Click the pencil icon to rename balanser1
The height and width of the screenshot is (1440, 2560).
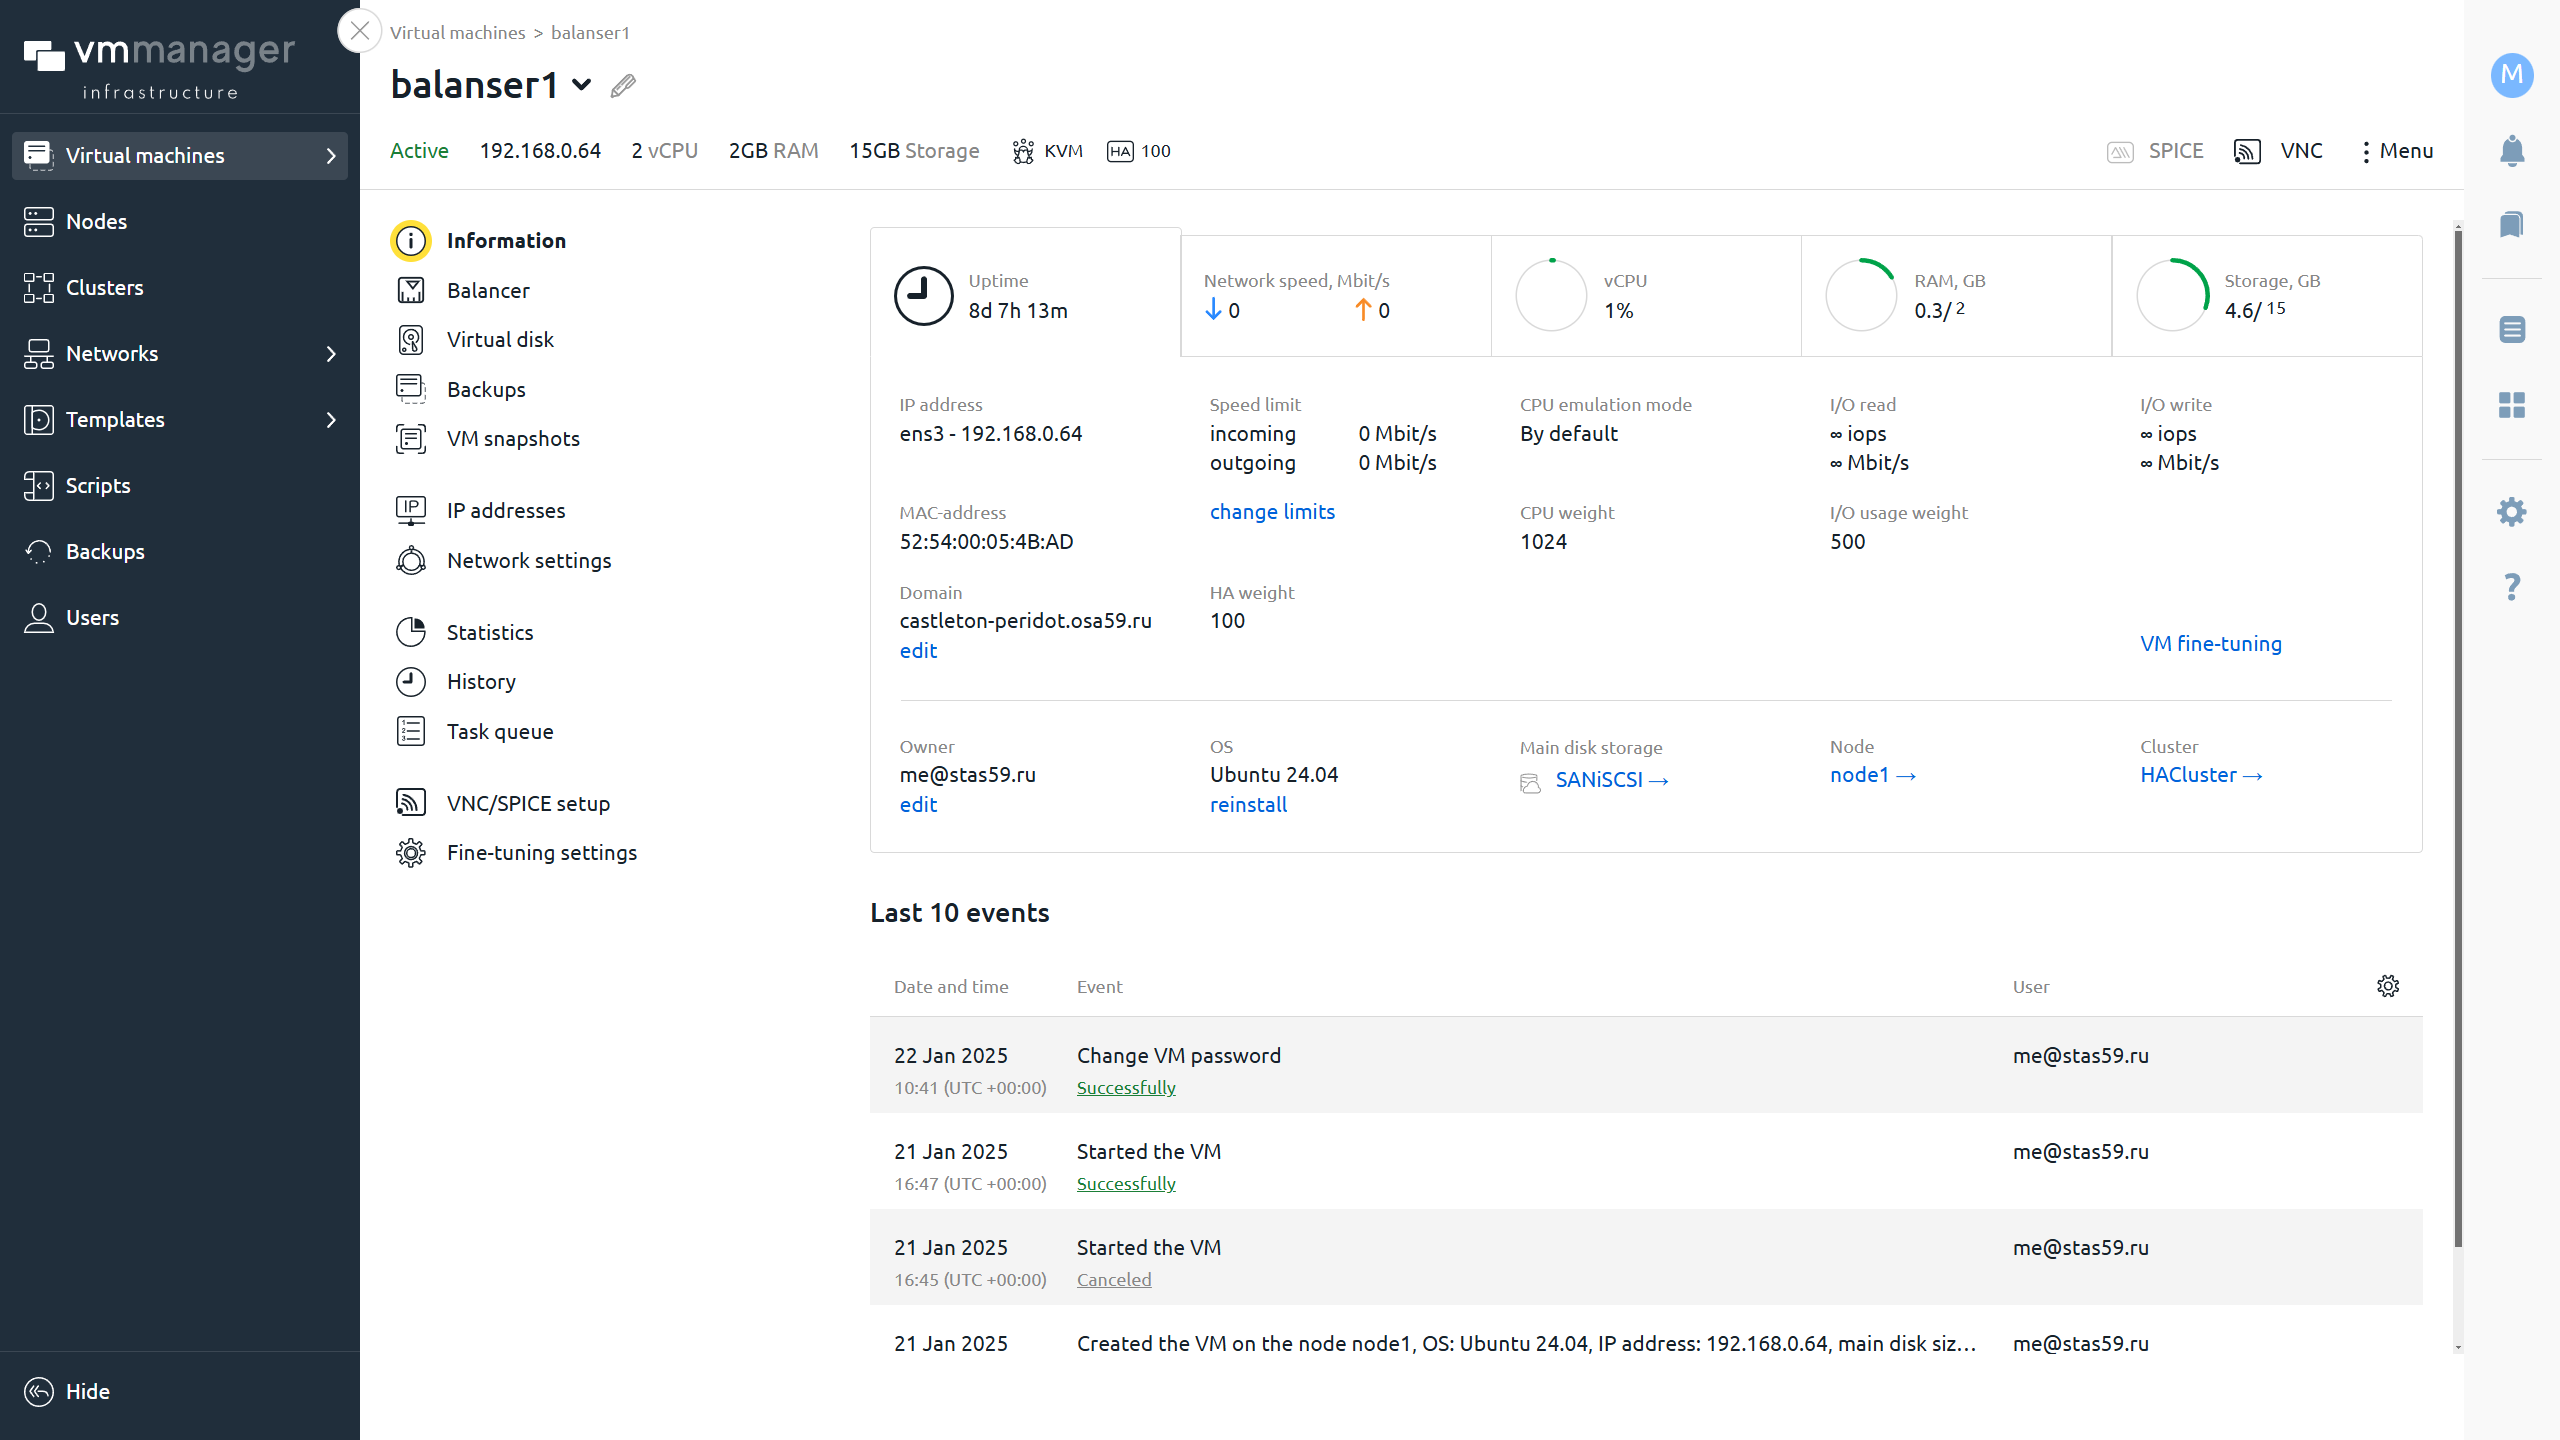[623, 86]
